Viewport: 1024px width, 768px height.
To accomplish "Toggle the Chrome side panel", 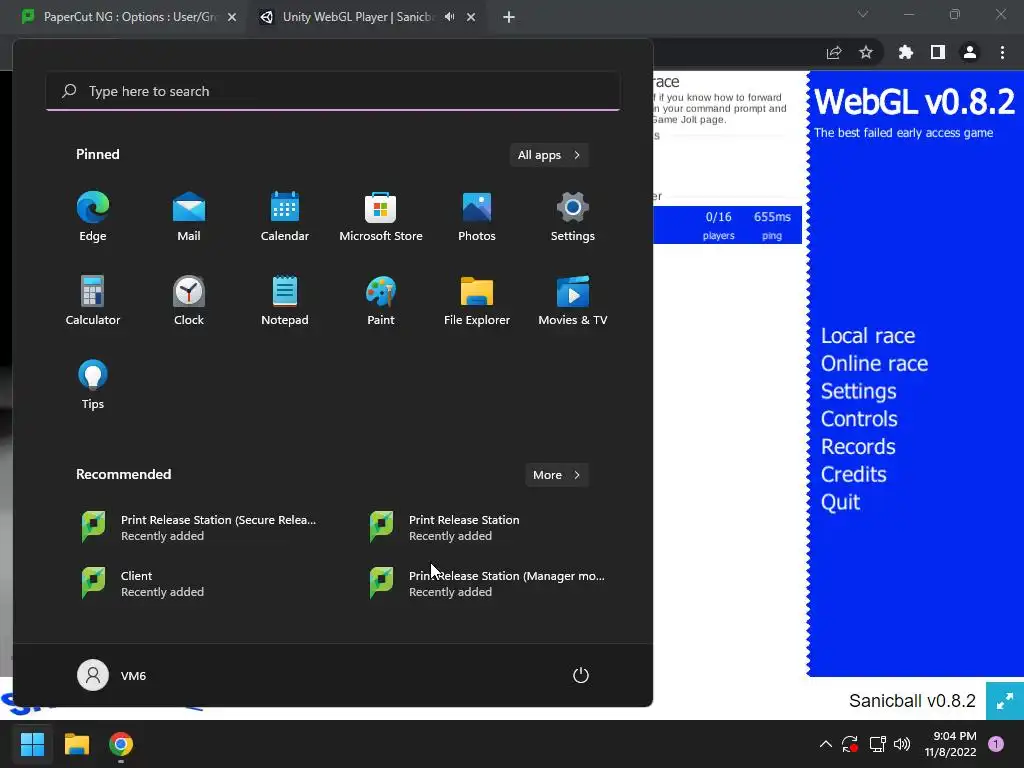I will 938,52.
